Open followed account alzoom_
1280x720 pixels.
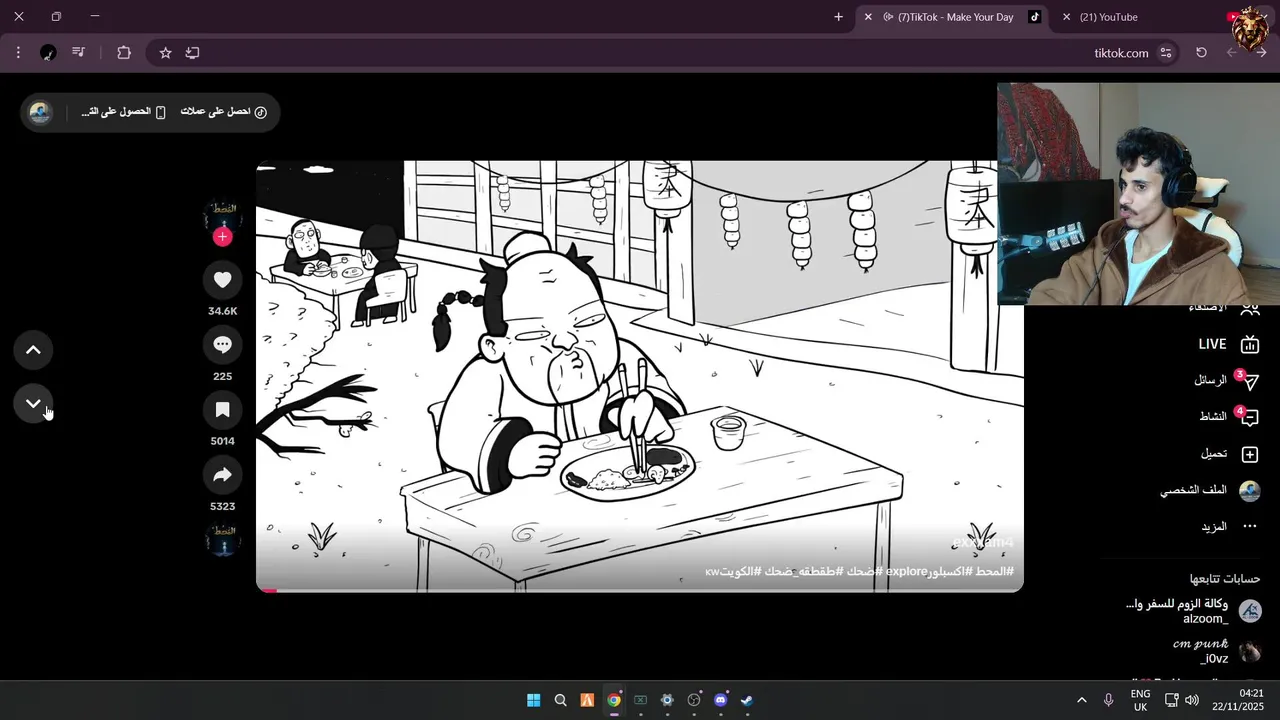coord(1193,611)
